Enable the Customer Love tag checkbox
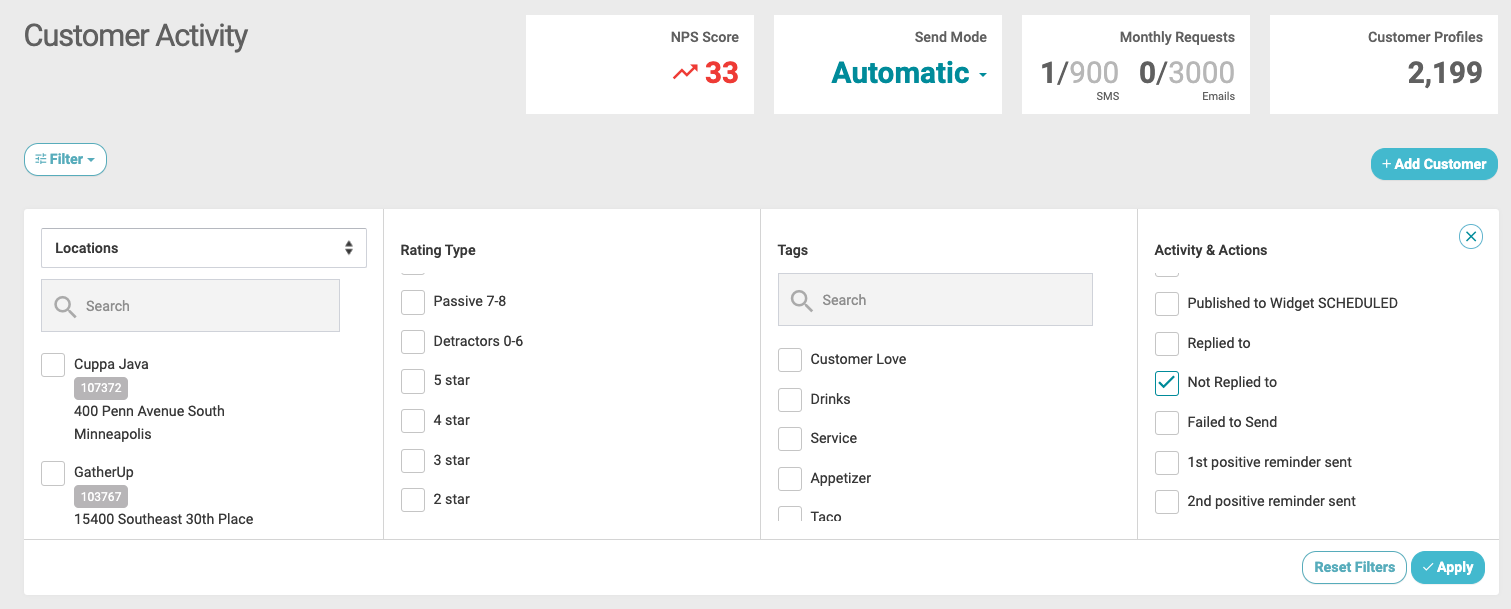This screenshot has height=609, width=1511. pos(790,359)
